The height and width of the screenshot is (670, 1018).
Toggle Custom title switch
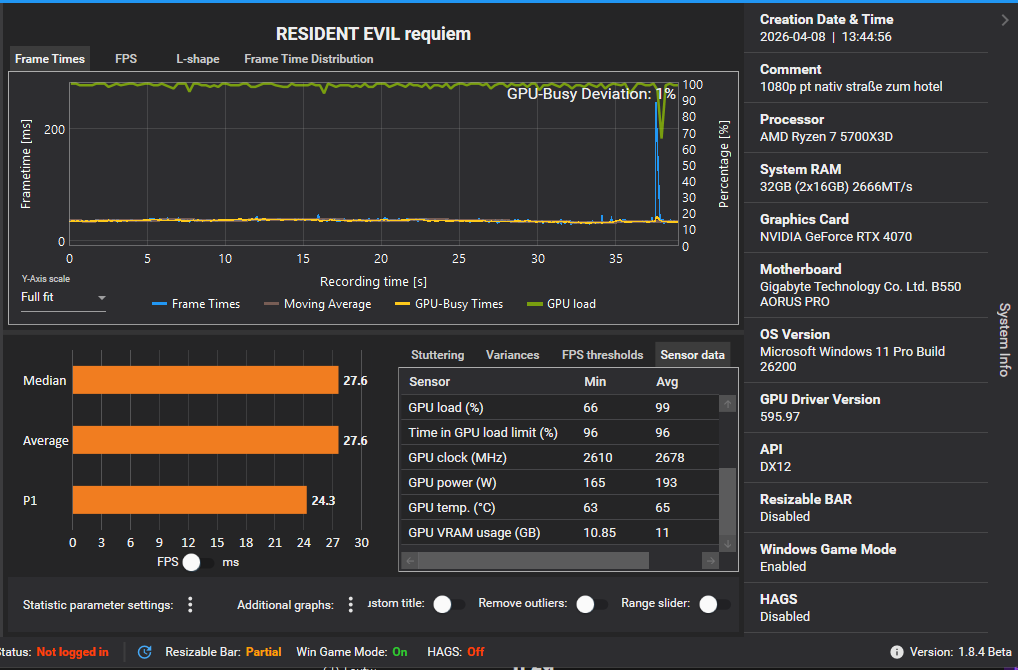pyautogui.click(x=449, y=604)
